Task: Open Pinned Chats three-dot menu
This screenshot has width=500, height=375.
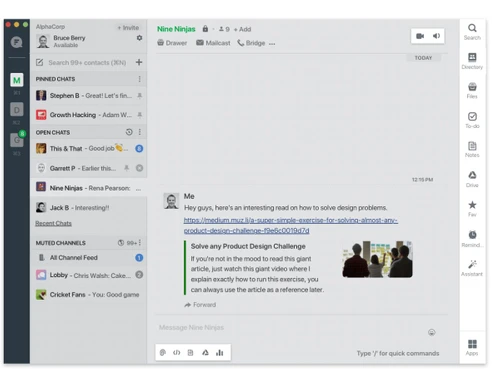Action: coord(139,79)
